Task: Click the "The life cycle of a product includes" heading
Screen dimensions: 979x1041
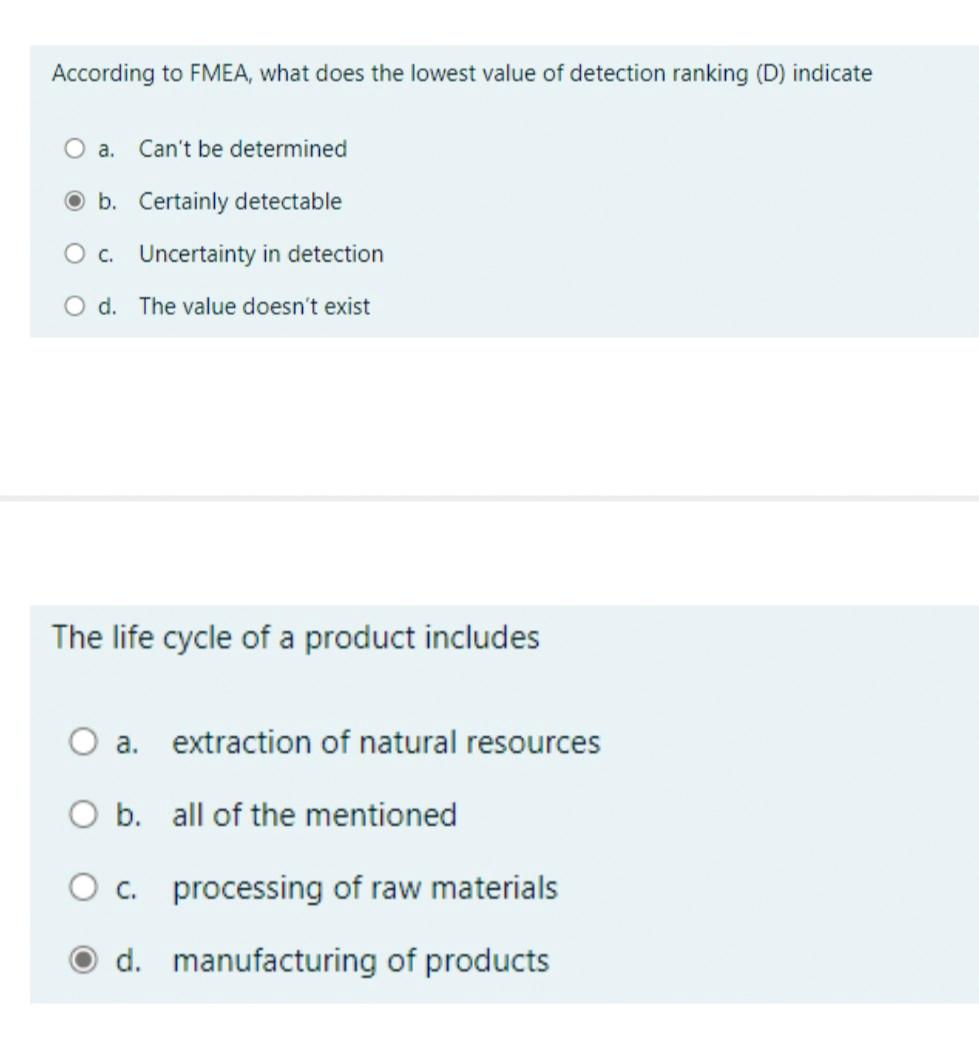Action: pyautogui.click(x=295, y=637)
